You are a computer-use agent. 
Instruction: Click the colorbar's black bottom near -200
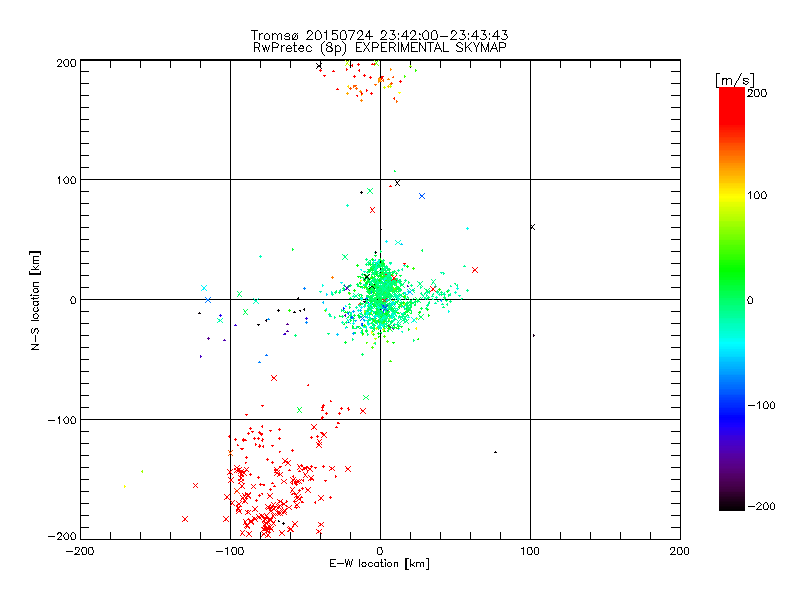pos(732,504)
